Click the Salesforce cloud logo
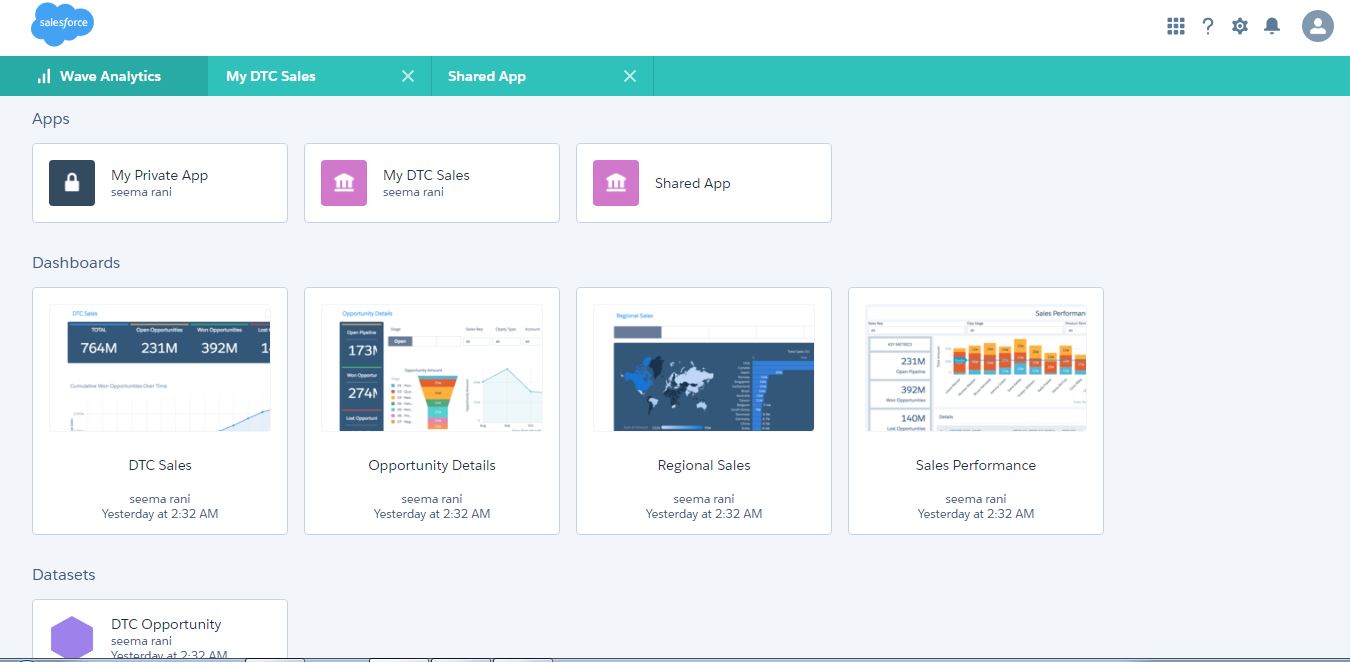Viewport: 1350px width, 662px height. [62, 24]
